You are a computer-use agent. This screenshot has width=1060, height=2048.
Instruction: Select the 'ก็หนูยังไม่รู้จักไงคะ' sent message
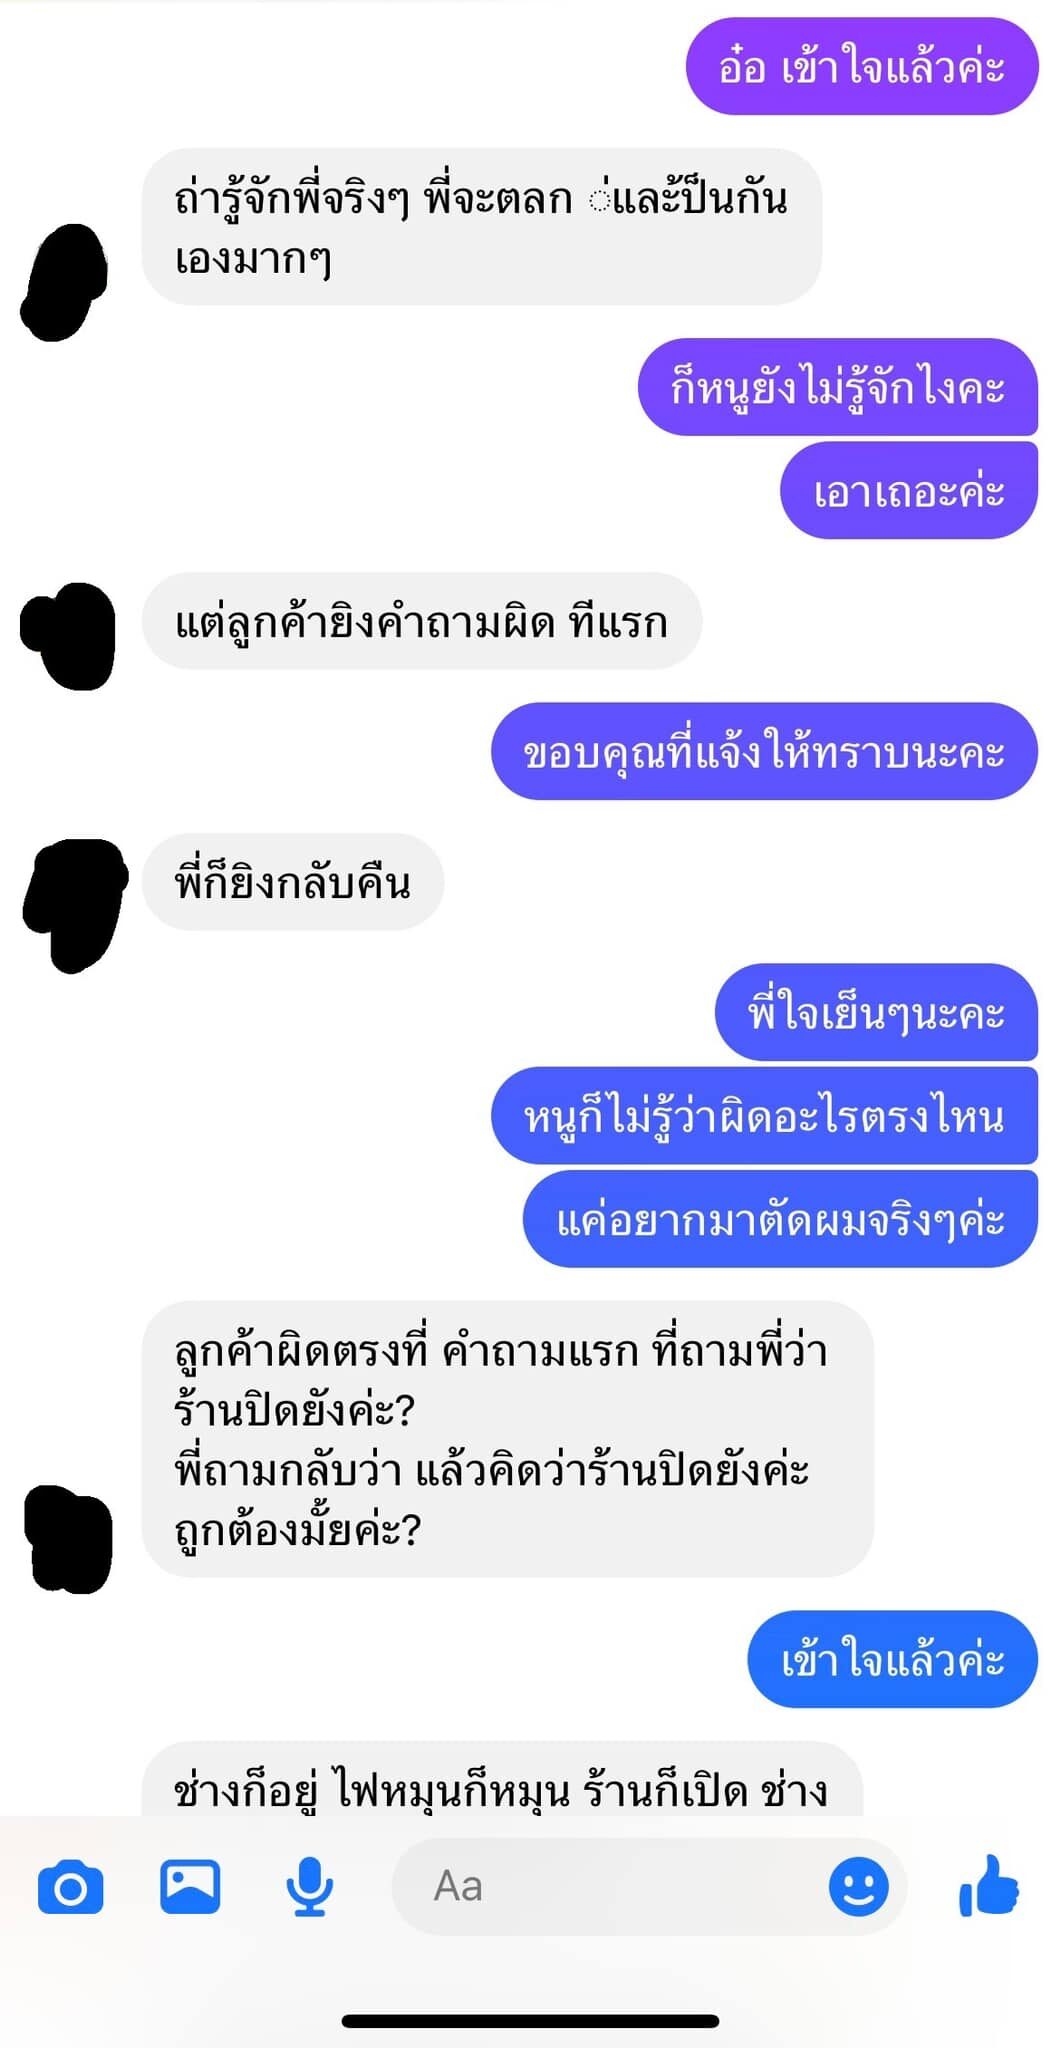(x=838, y=387)
